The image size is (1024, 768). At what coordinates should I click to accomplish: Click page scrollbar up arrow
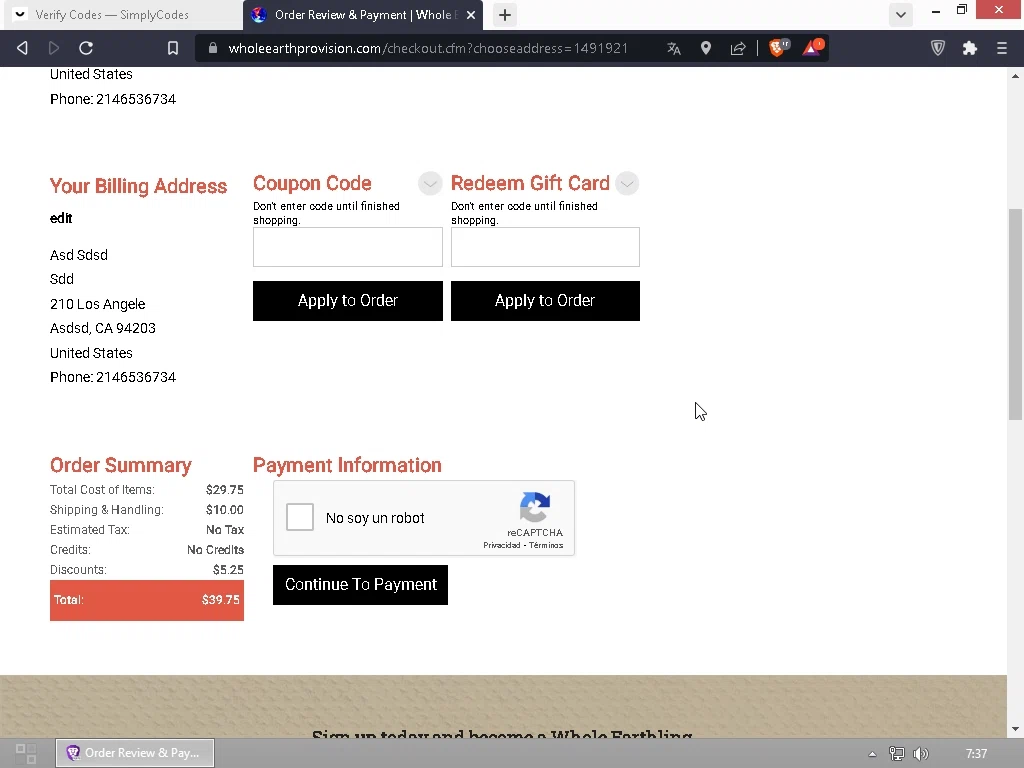tap(1015, 76)
